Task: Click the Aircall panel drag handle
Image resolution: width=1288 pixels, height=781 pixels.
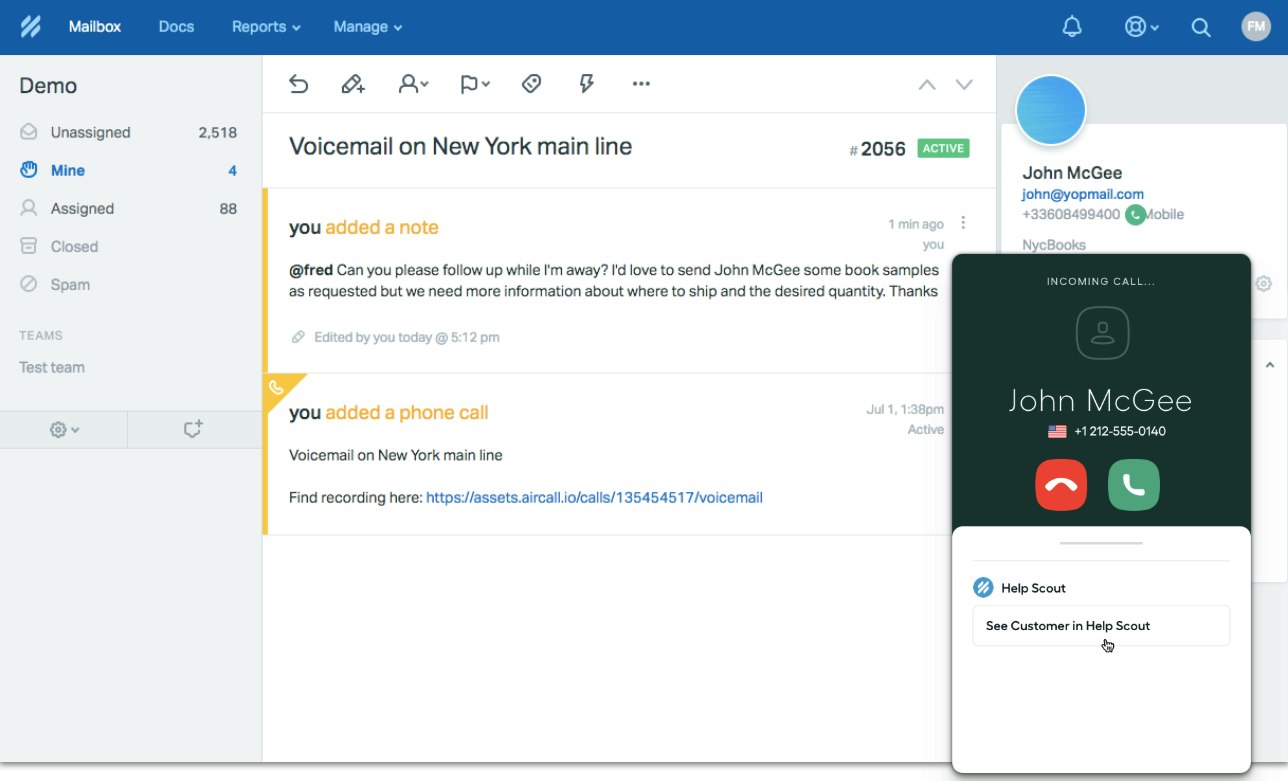Action: tap(1101, 543)
